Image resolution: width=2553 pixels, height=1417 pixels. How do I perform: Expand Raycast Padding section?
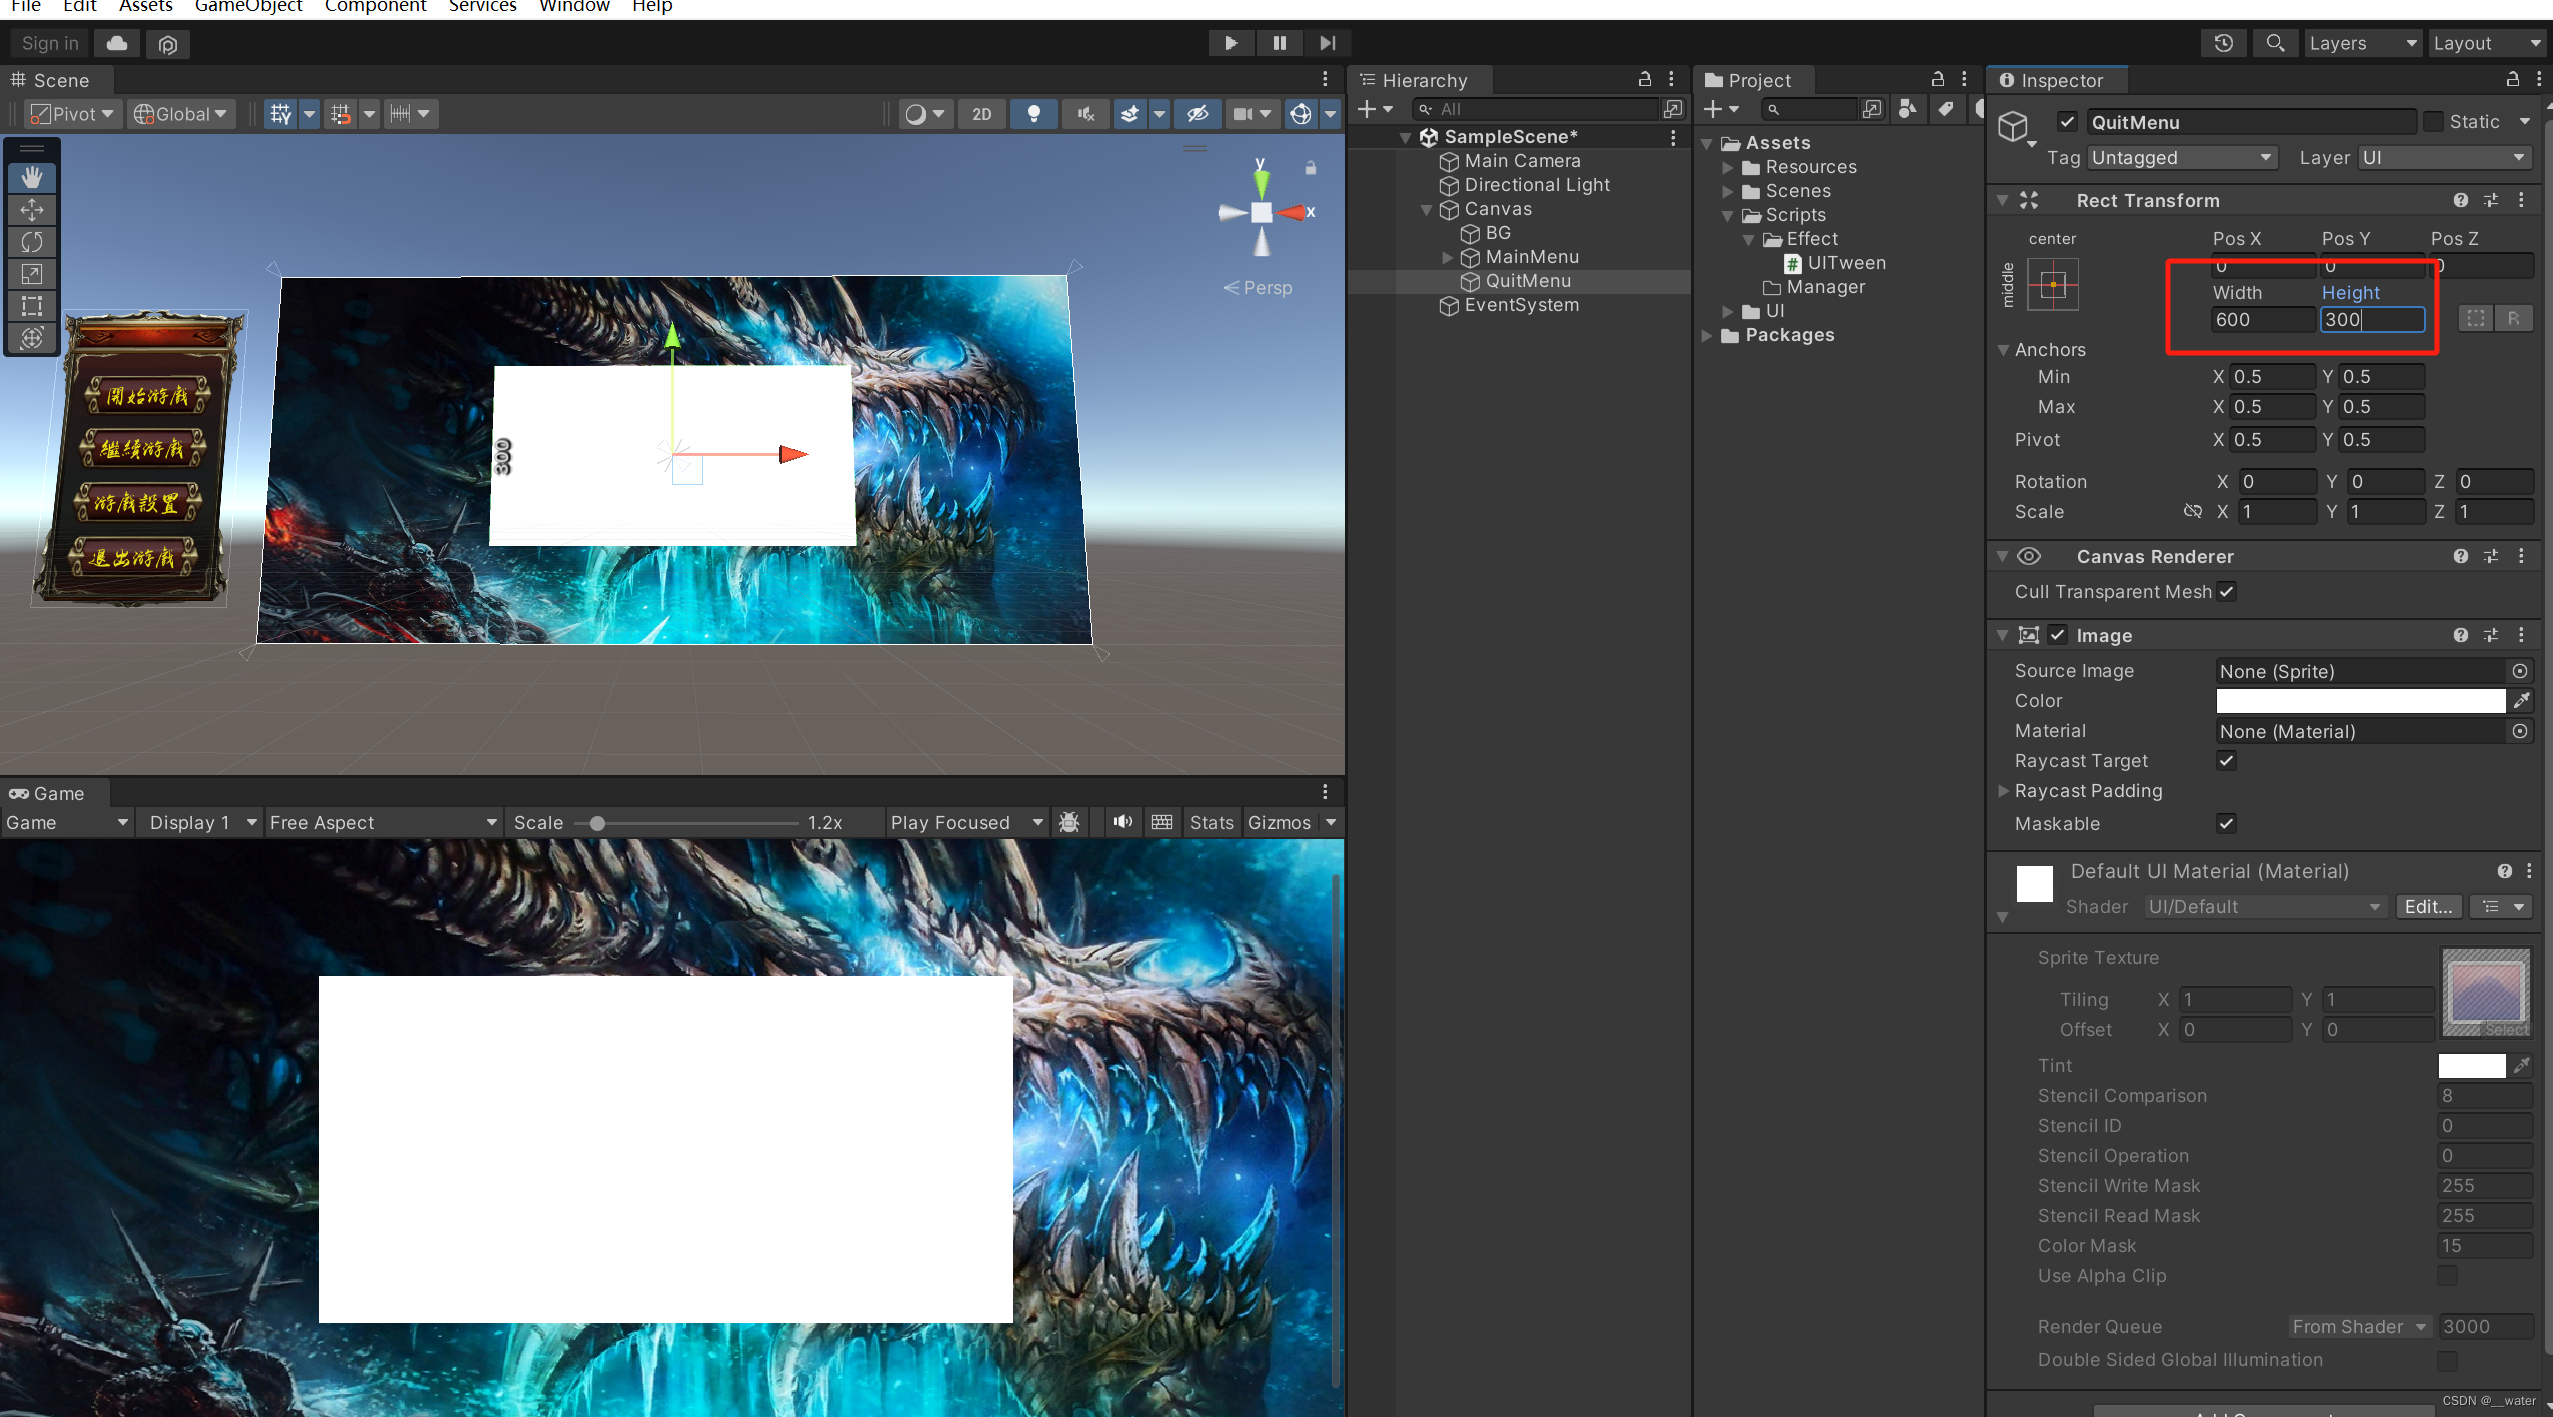tap(2003, 791)
